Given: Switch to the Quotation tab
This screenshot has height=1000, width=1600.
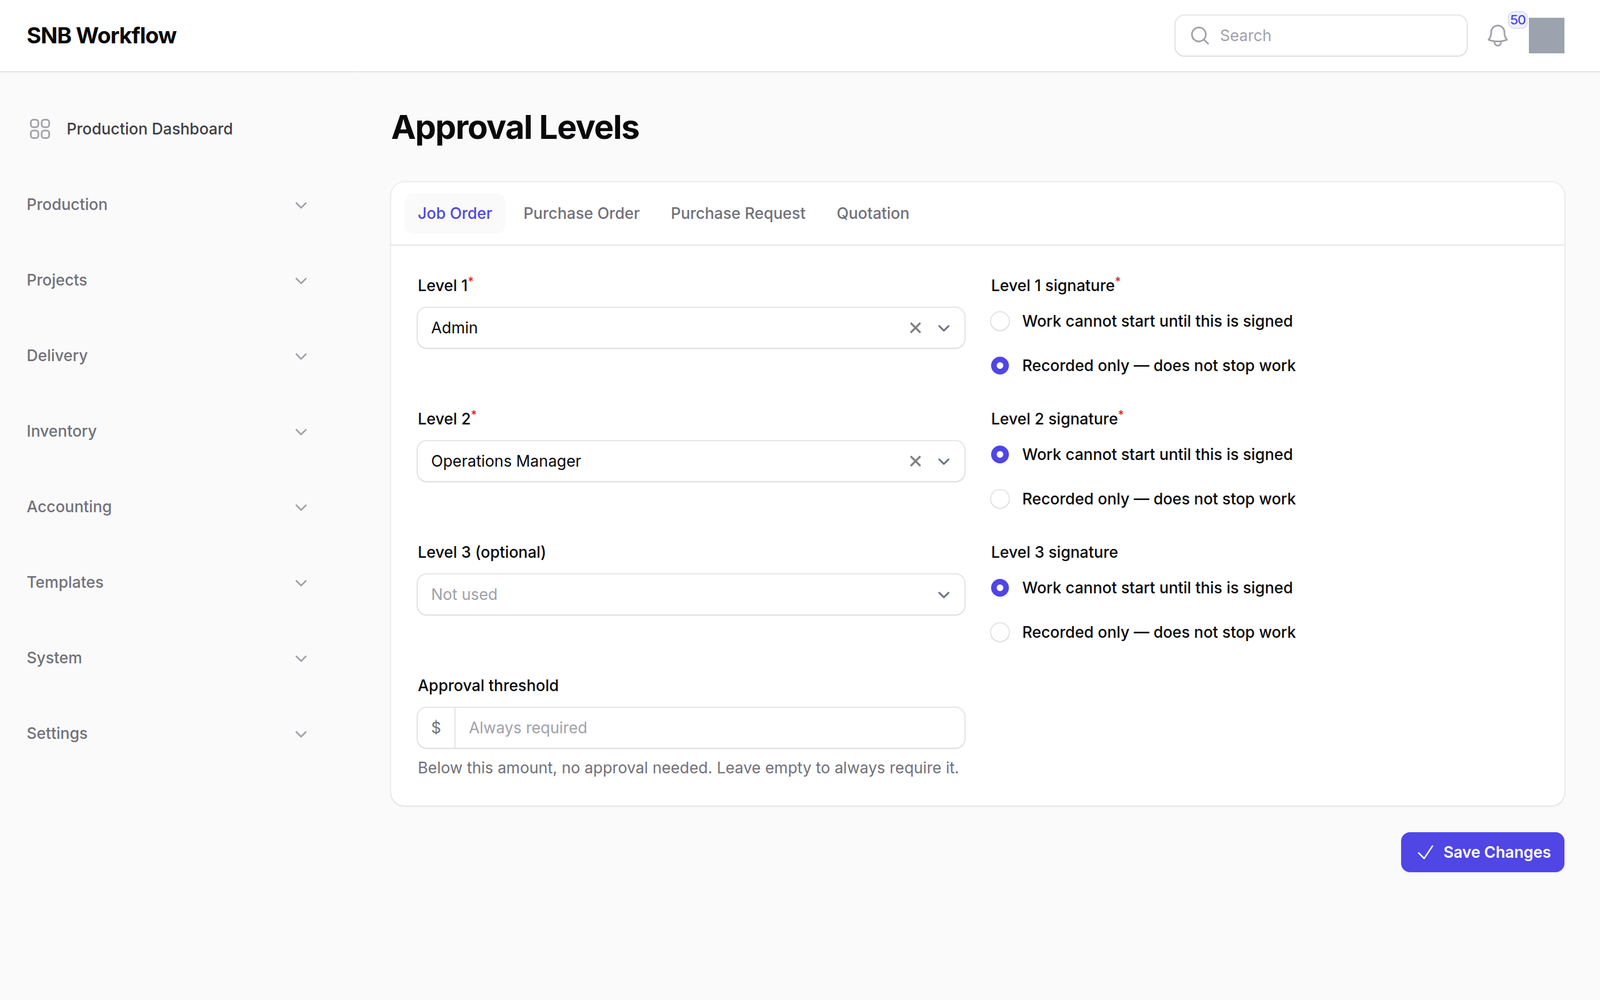Looking at the screenshot, I should click(x=873, y=213).
